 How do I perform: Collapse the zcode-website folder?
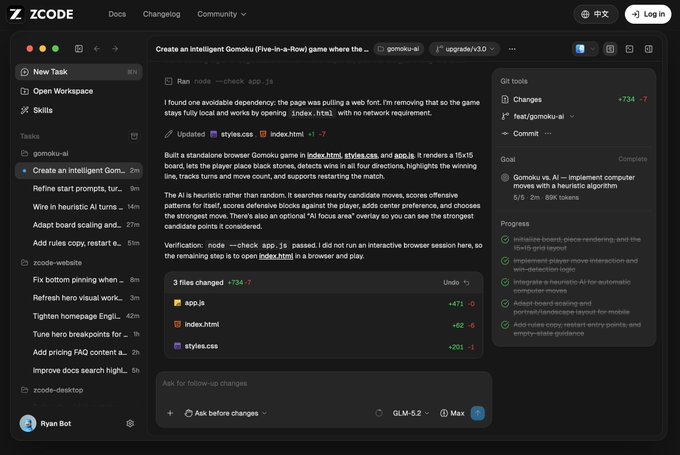coord(51,262)
